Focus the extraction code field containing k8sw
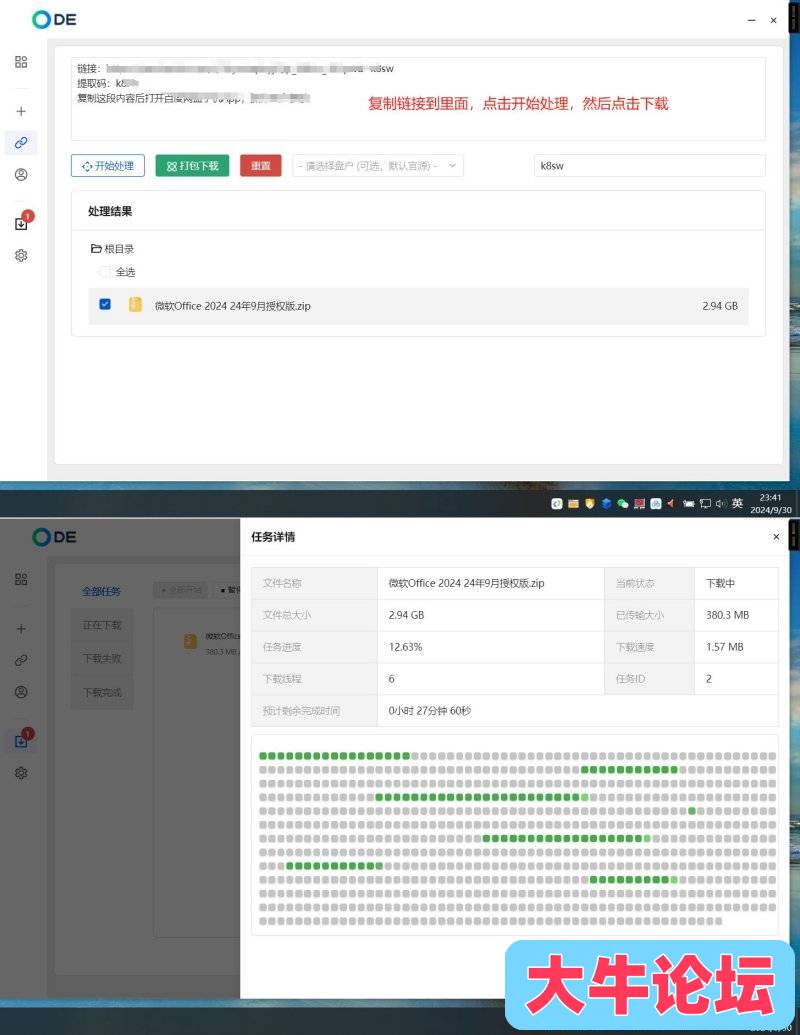The height and width of the screenshot is (1035, 800). tap(650, 166)
